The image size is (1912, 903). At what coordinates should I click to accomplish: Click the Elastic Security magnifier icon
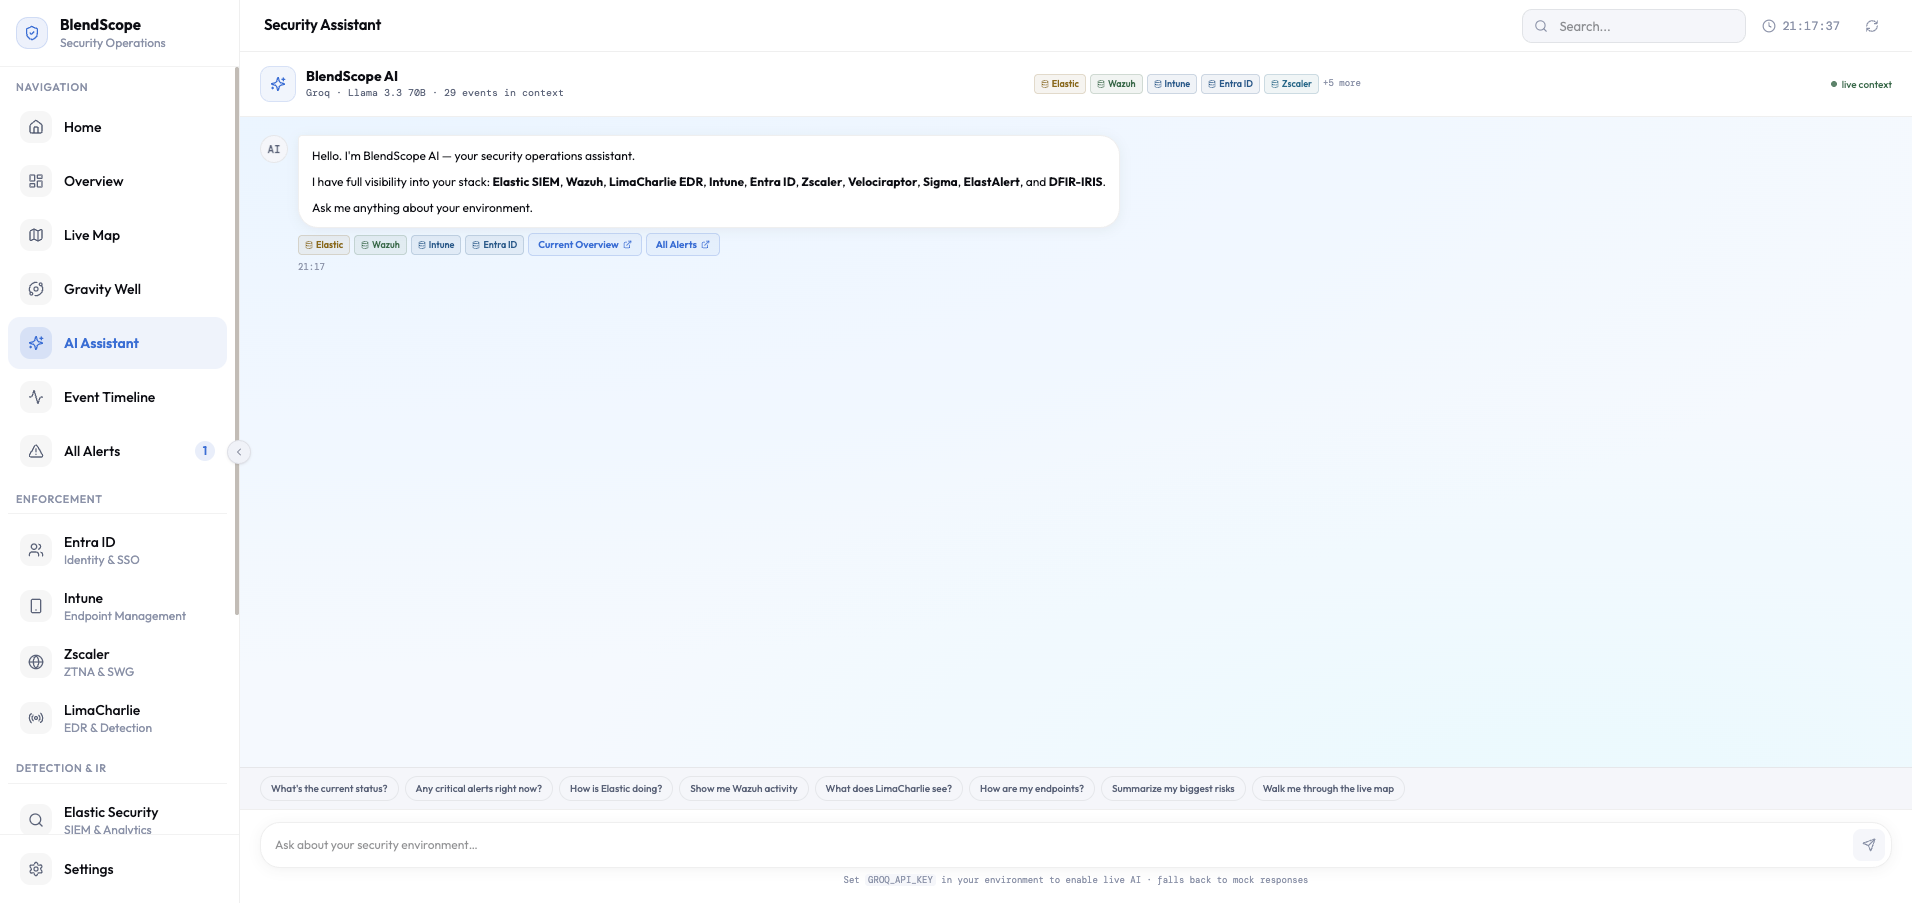(x=36, y=820)
